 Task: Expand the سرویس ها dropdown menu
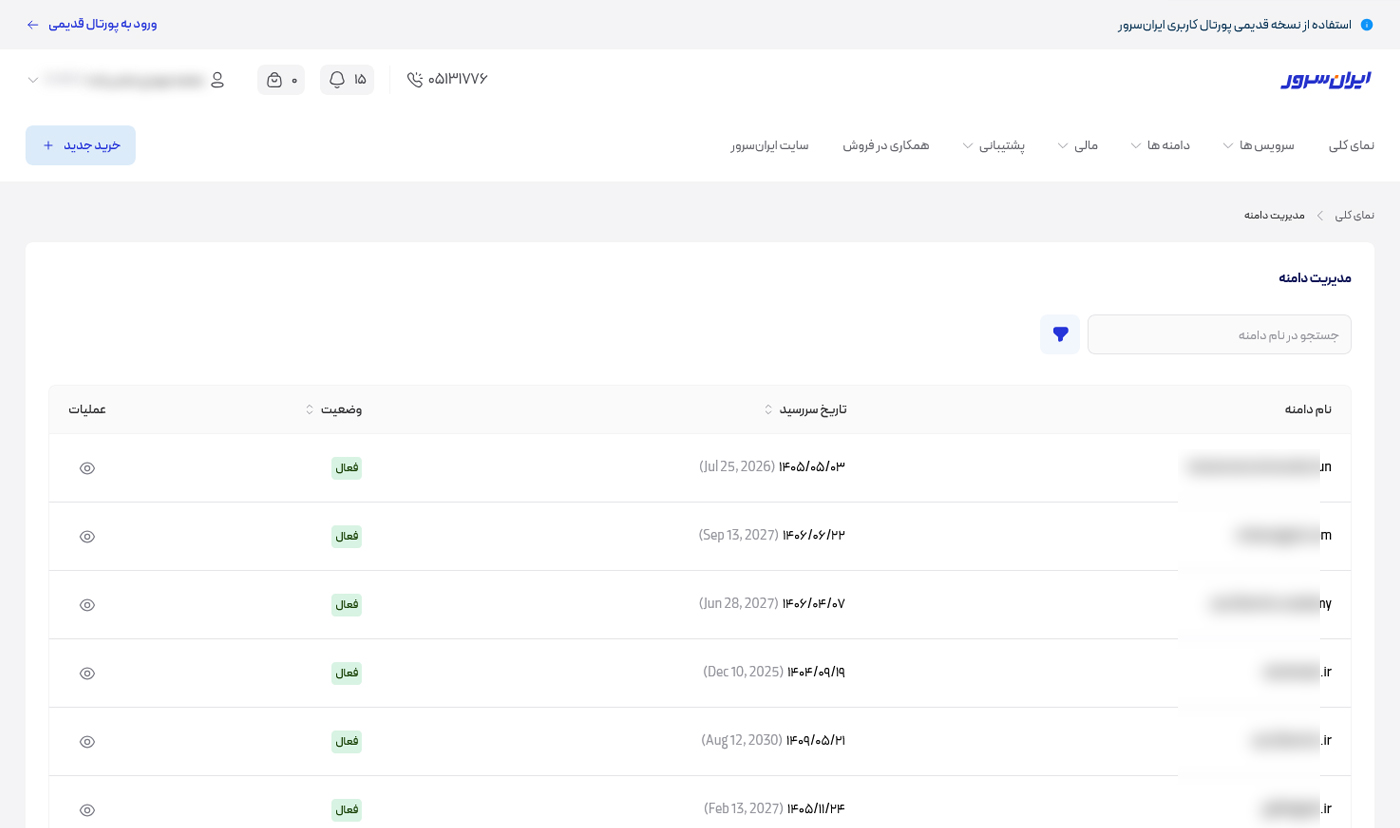pos(1258,145)
